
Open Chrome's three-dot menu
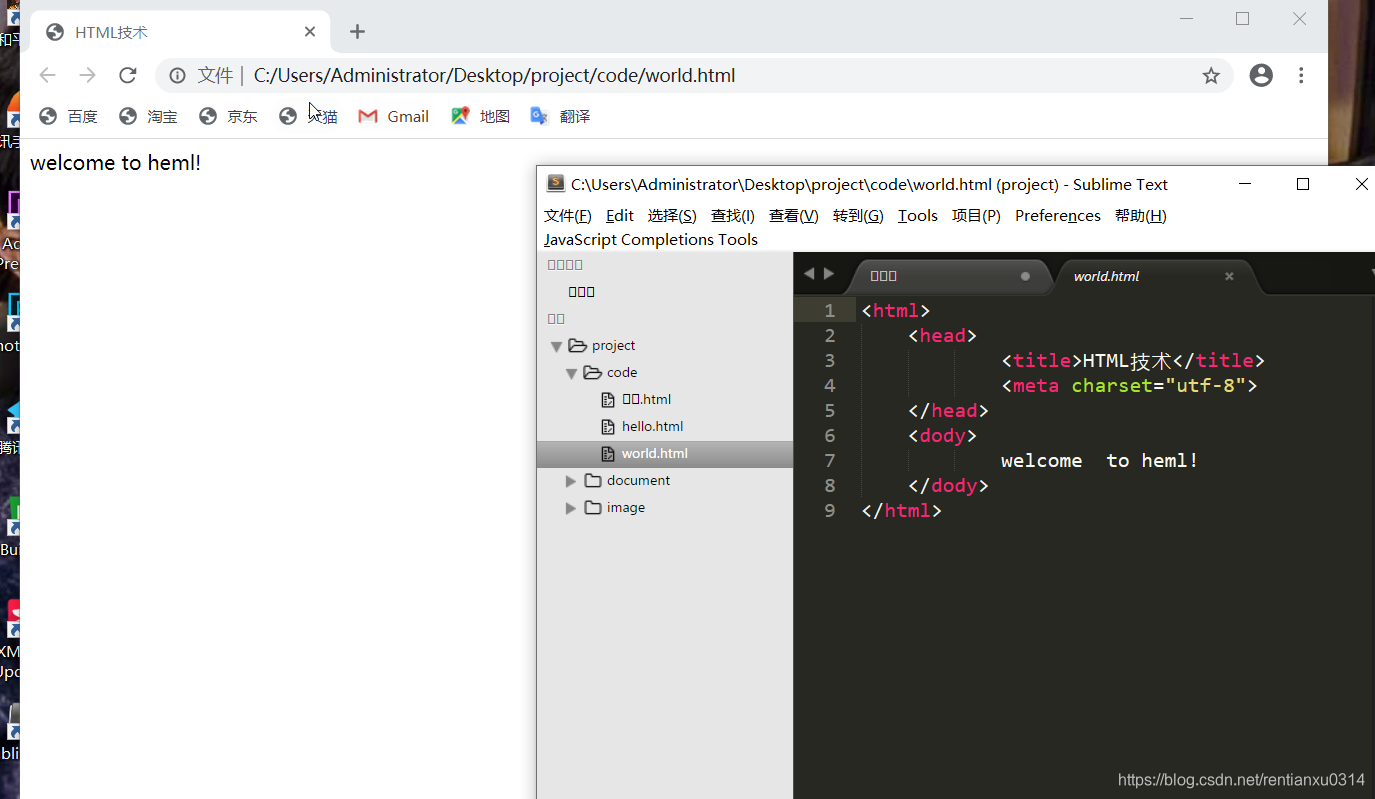pyautogui.click(x=1301, y=75)
